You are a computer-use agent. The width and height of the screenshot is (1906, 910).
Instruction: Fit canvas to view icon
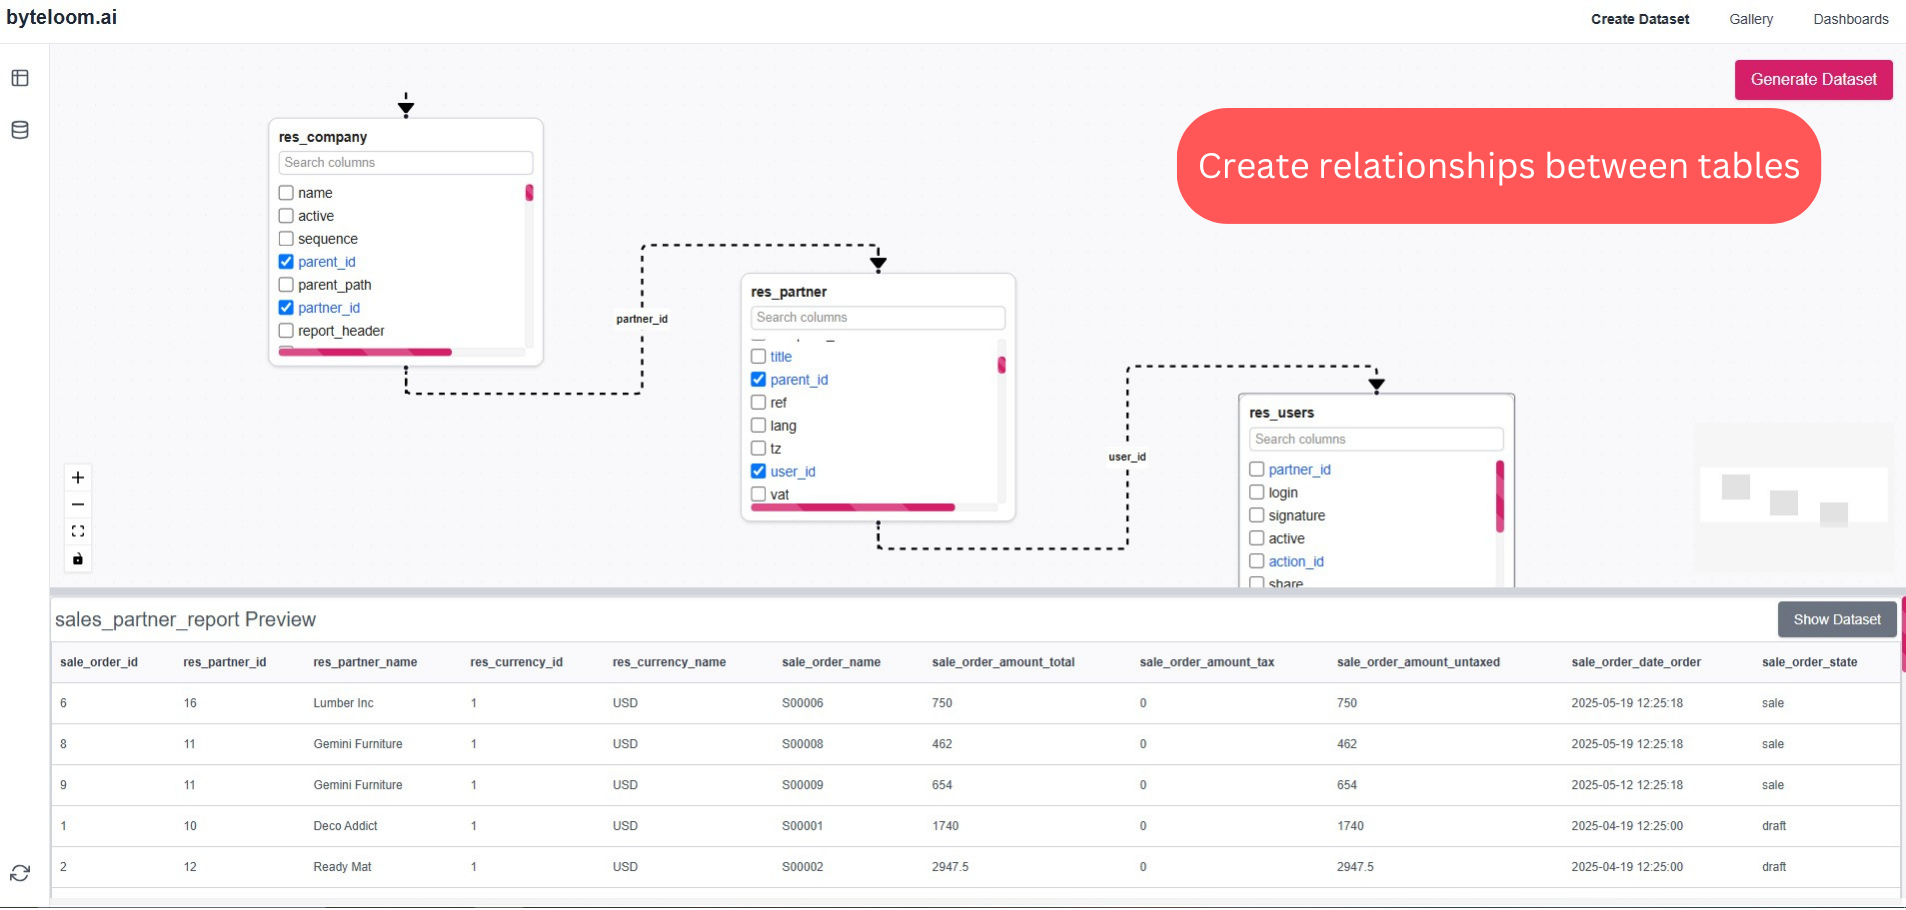(x=78, y=532)
